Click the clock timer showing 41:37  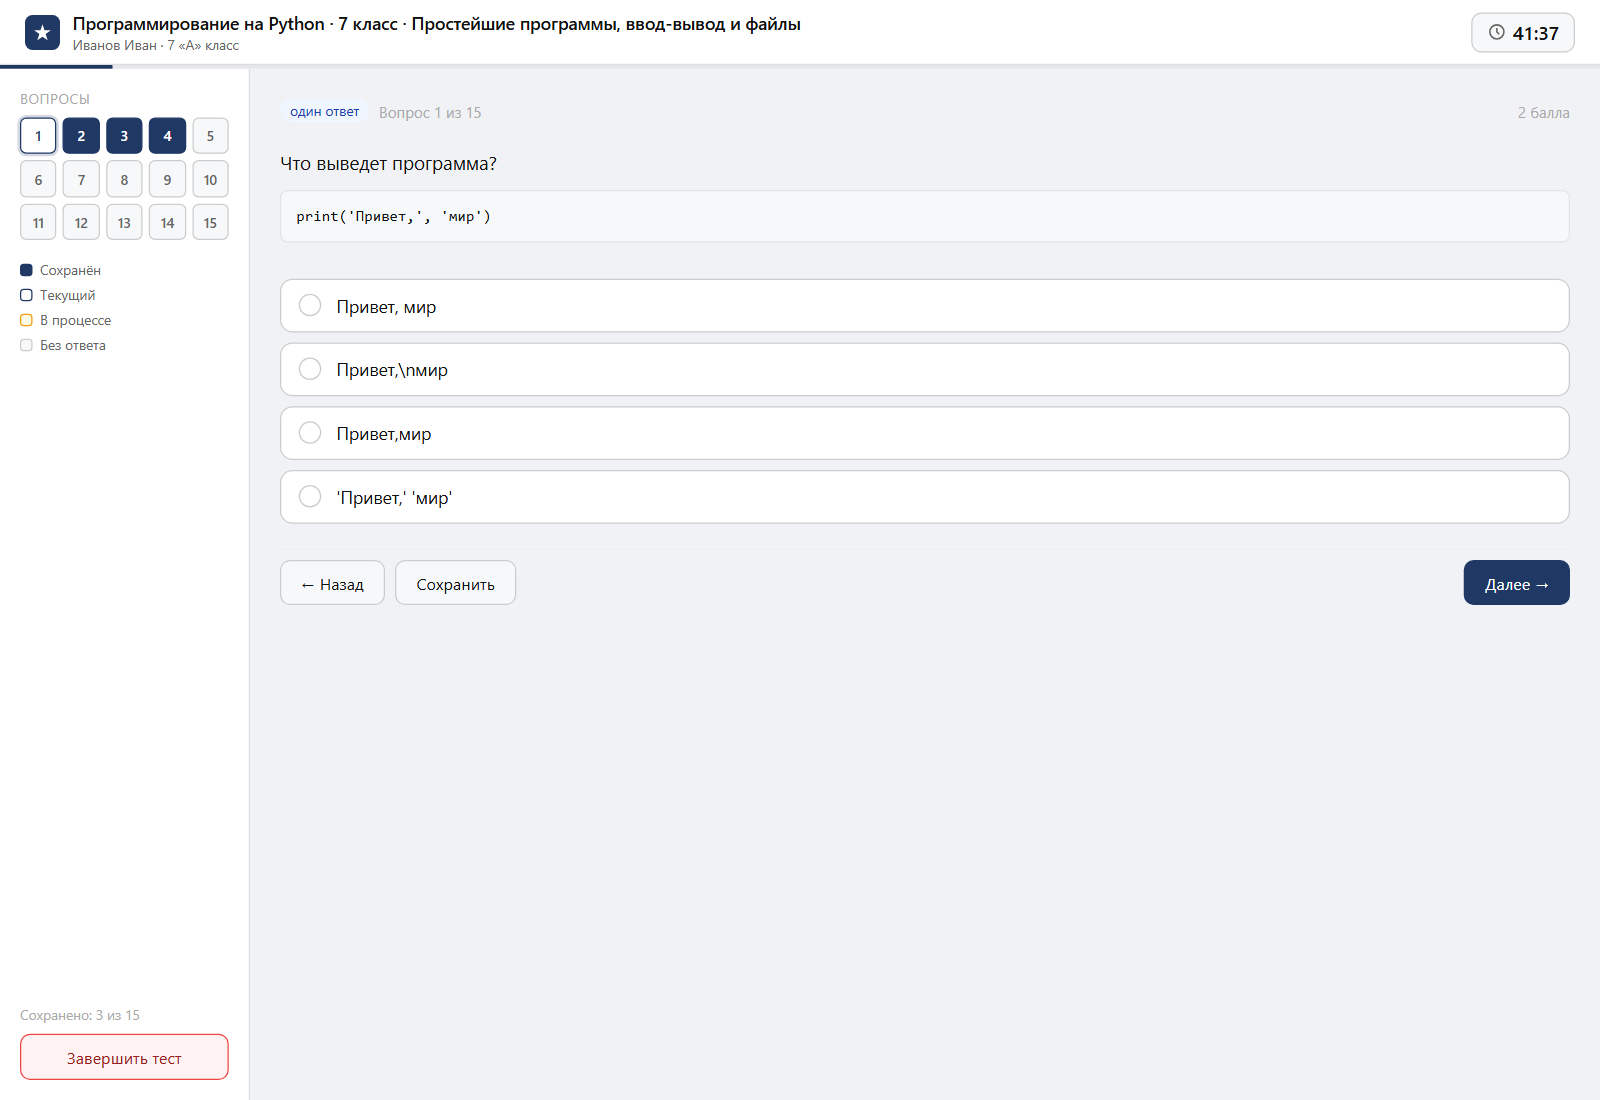pyautogui.click(x=1522, y=33)
